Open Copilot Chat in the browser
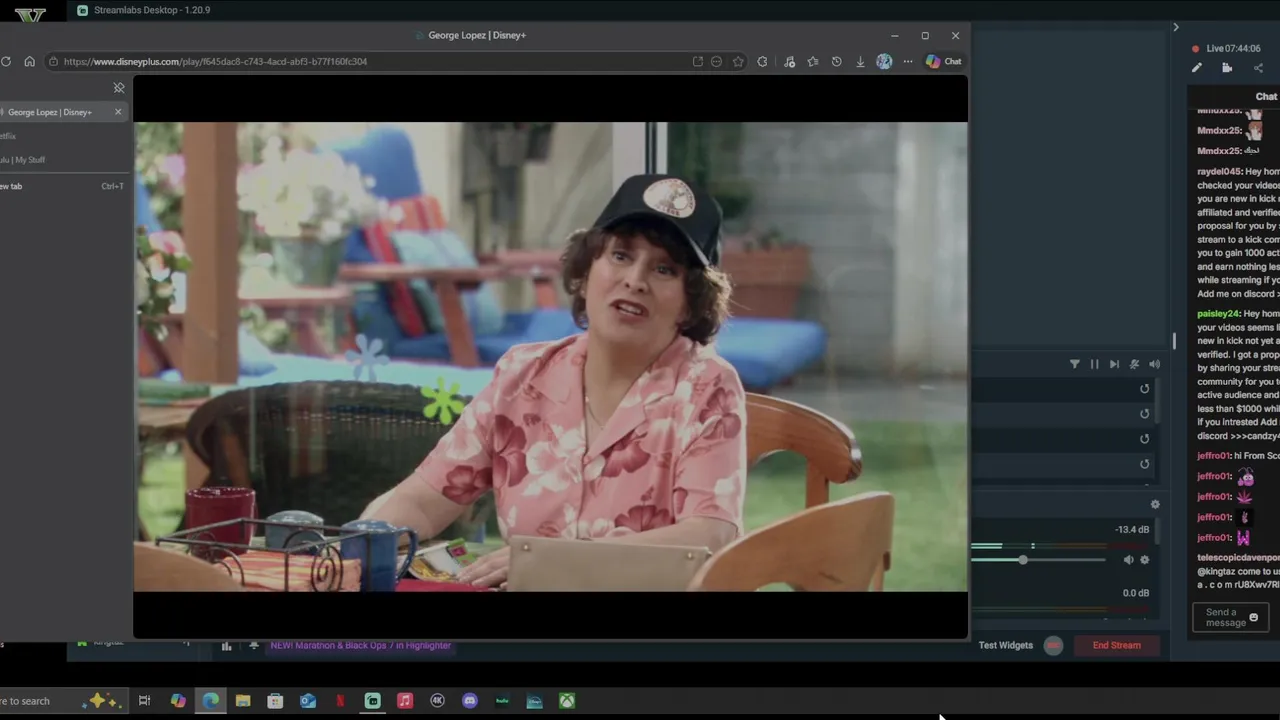Image resolution: width=1280 pixels, height=720 pixels. pos(943,61)
